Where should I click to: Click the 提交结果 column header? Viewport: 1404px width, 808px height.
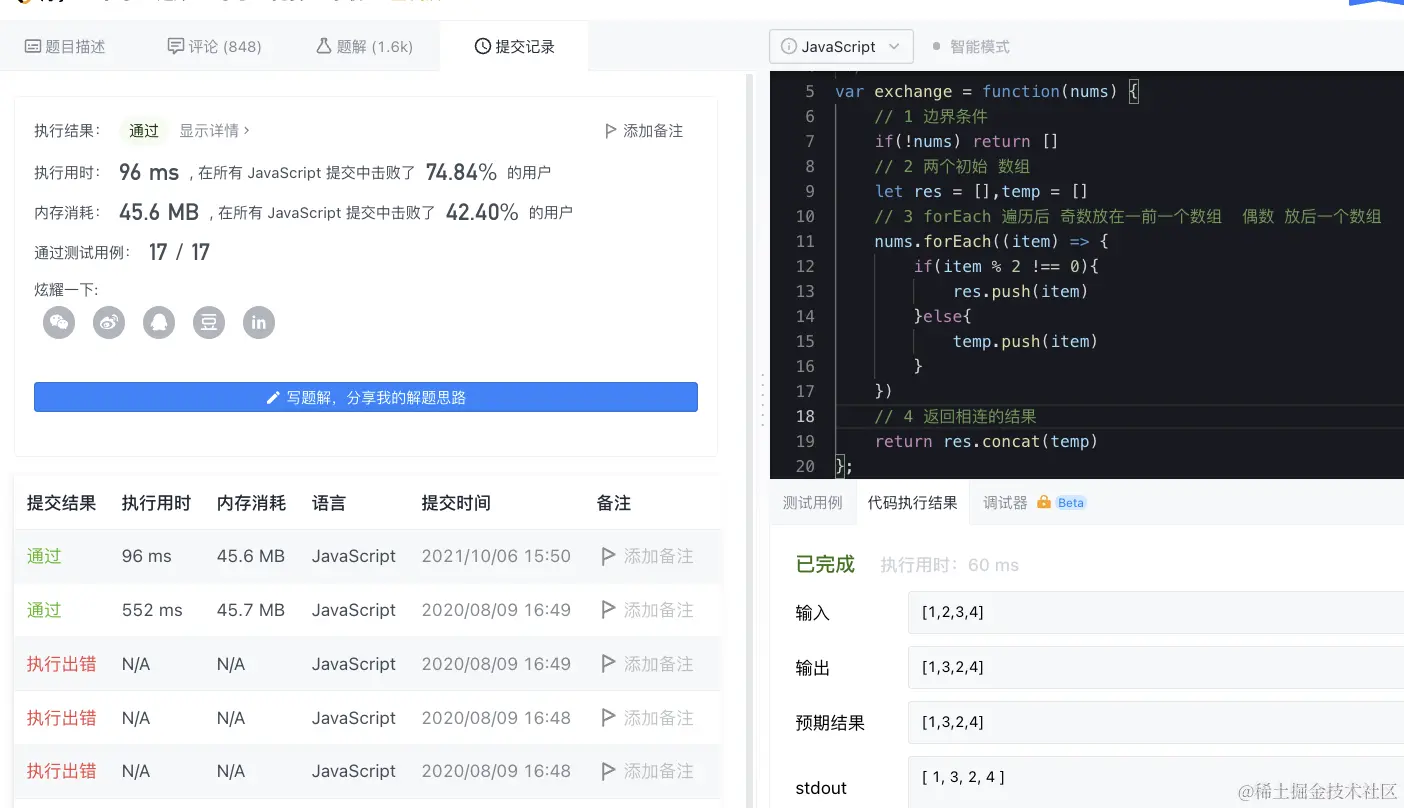(x=62, y=503)
